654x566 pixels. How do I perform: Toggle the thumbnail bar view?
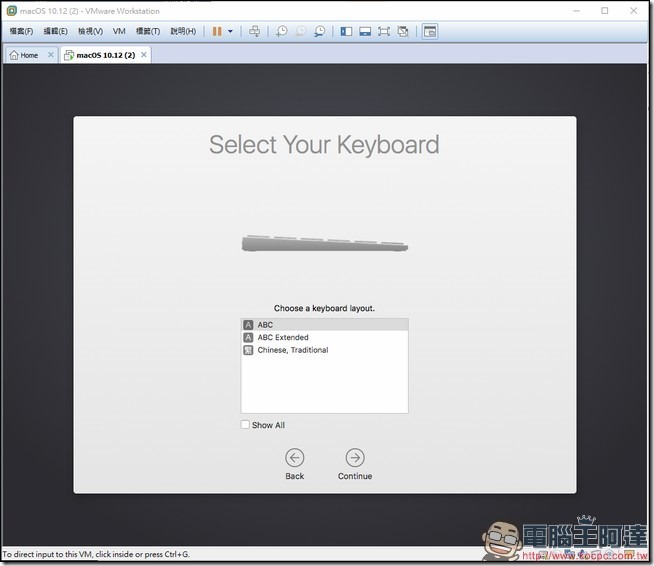coord(365,31)
